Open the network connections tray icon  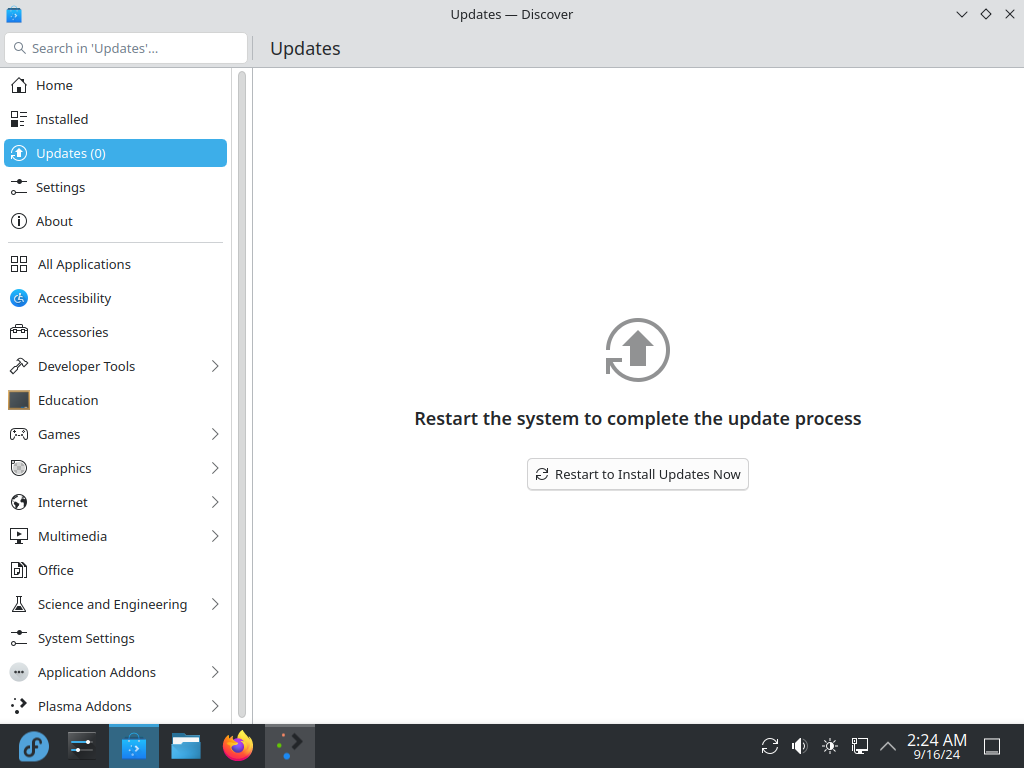(x=859, y=746)
